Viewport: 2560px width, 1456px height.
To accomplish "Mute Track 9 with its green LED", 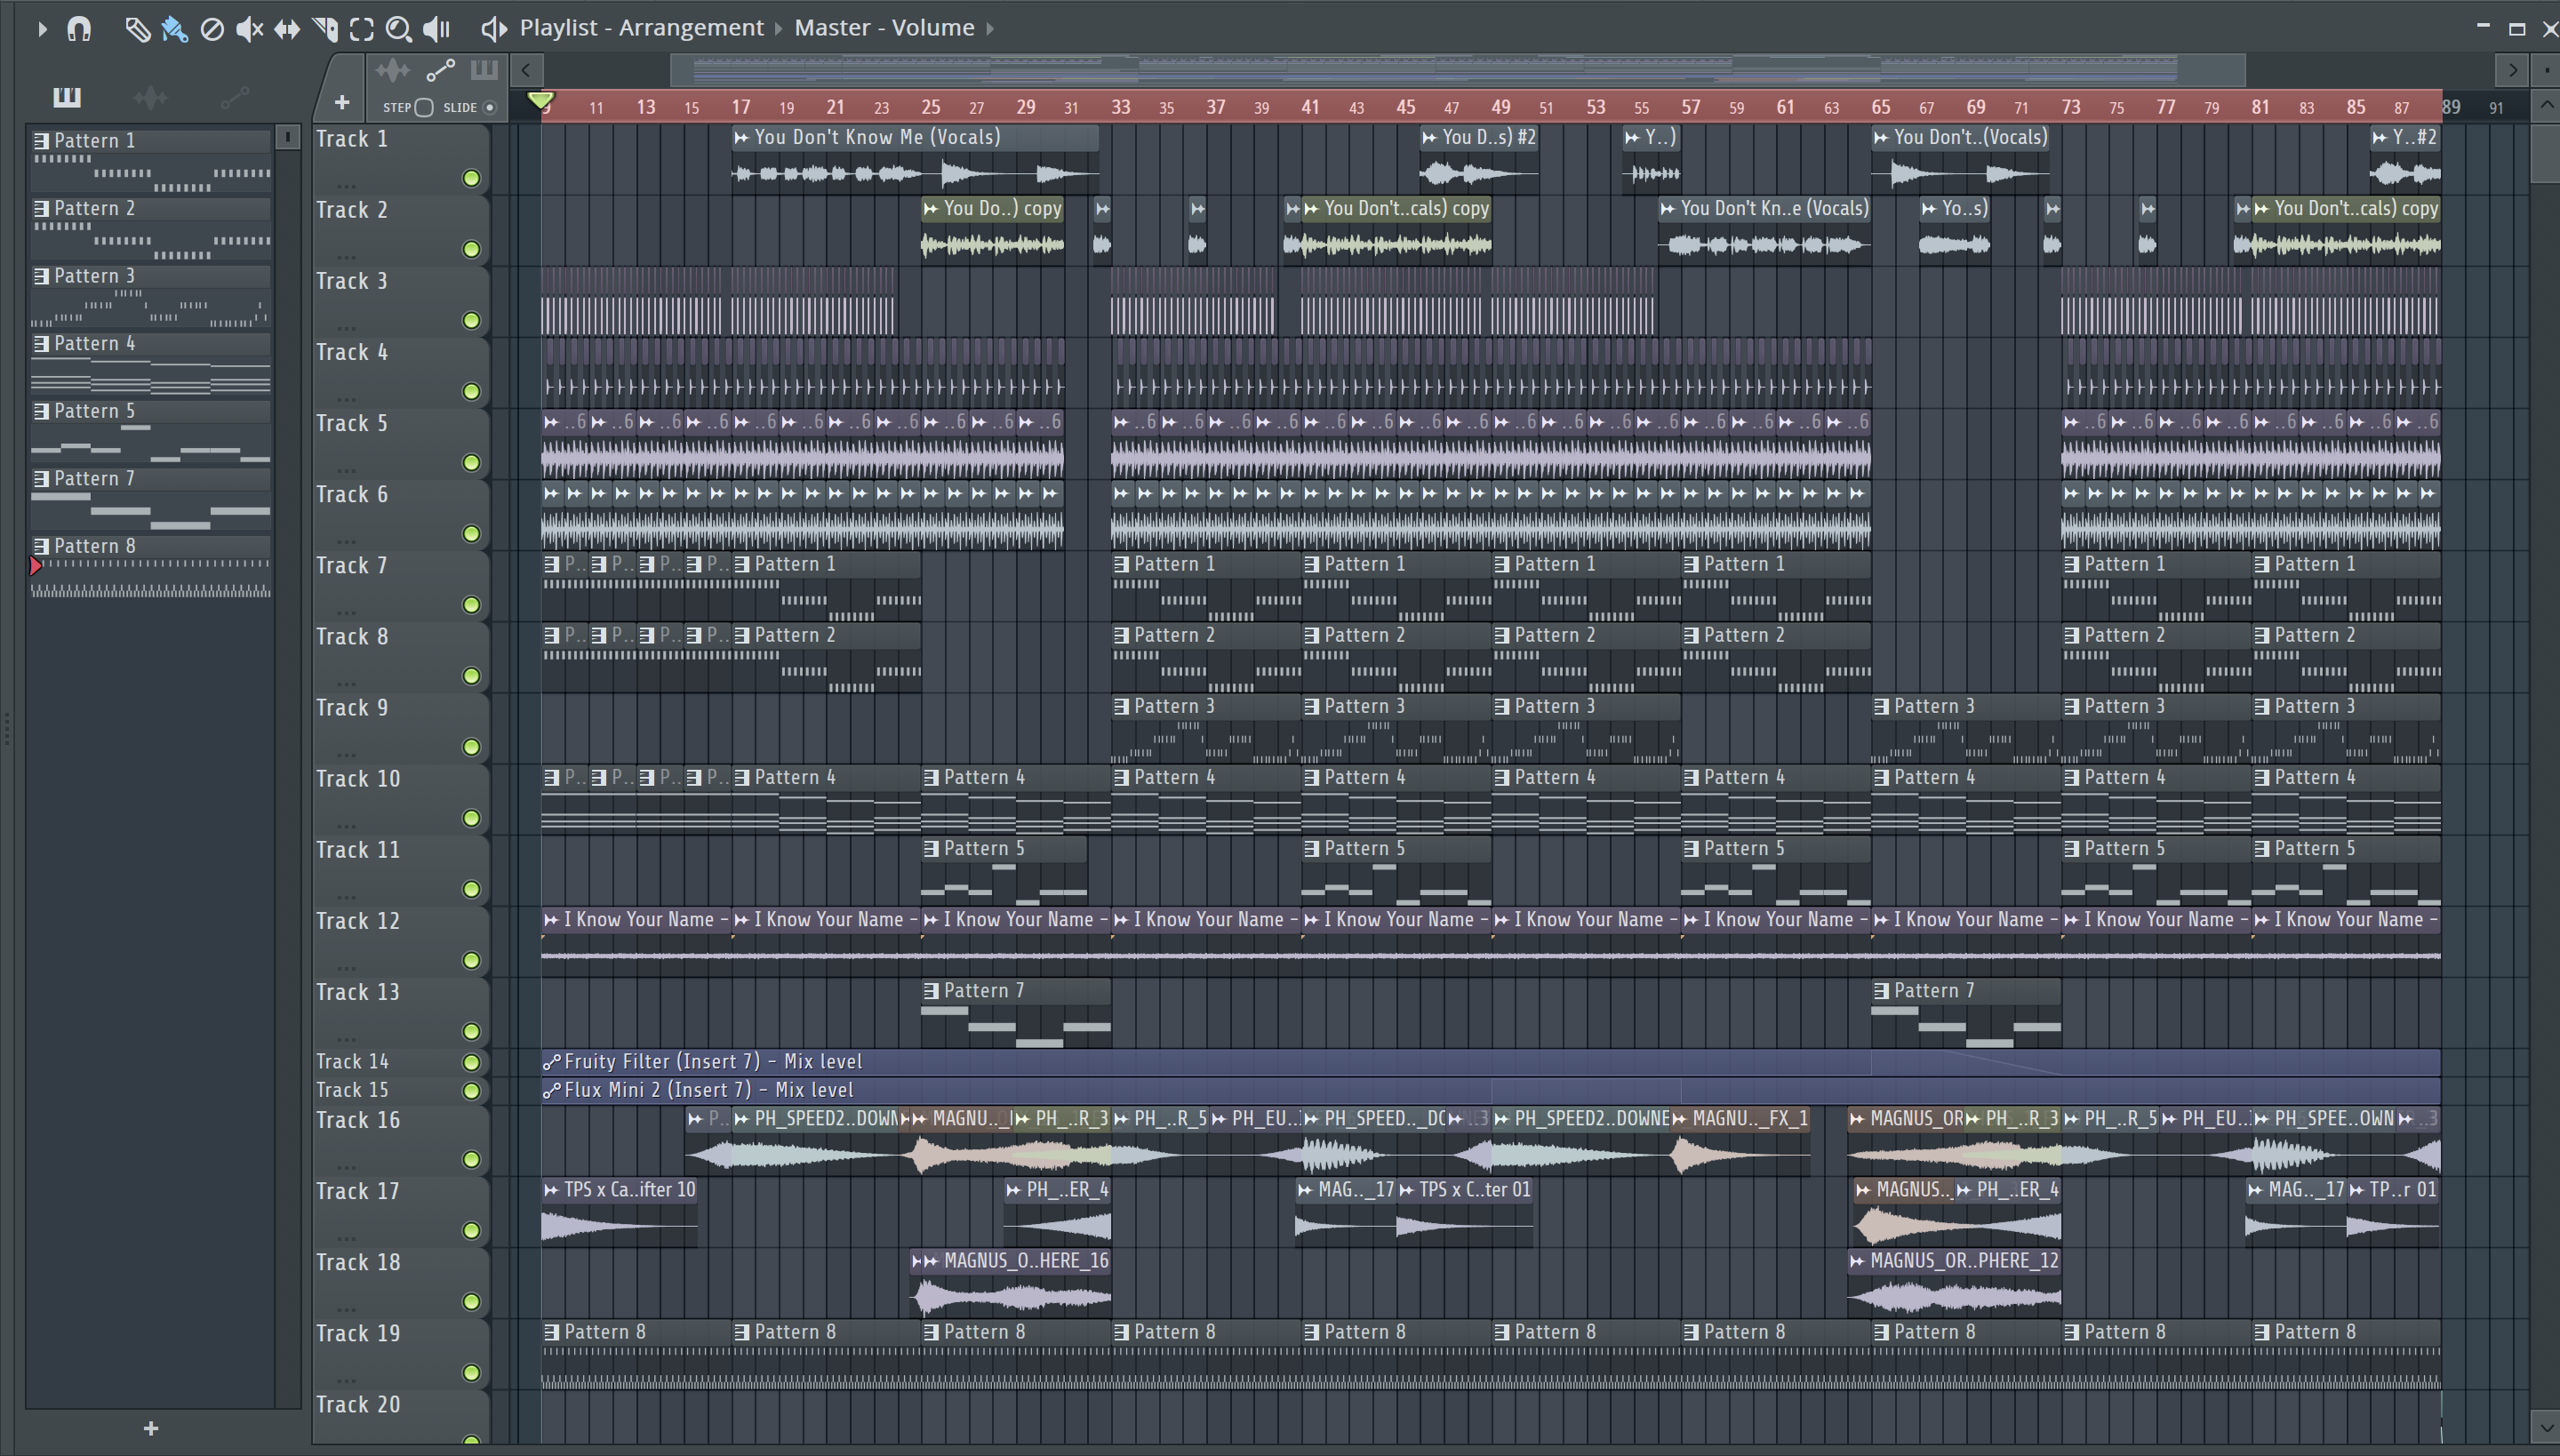I will point(471,748).
